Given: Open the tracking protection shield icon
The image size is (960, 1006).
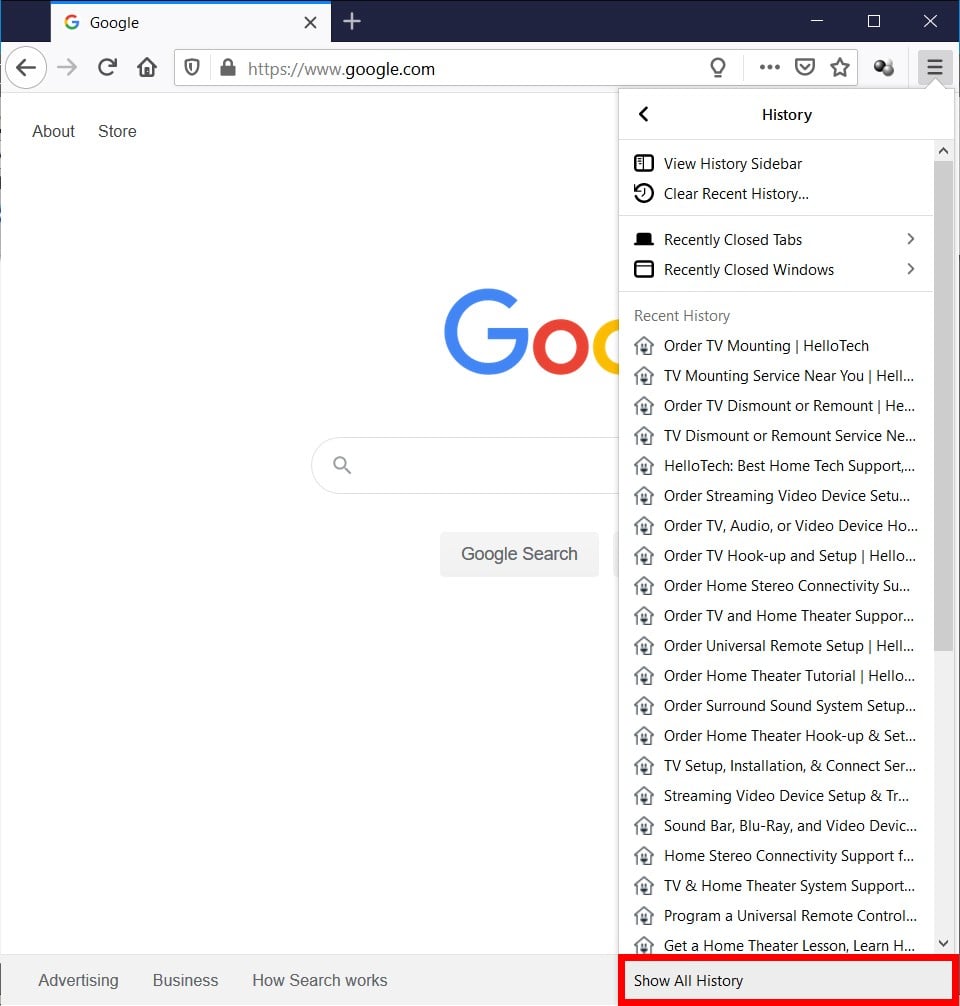Looking at the screenshot, I should (190, 68).
